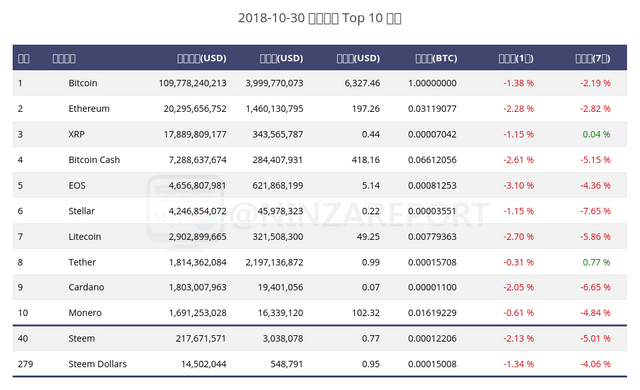Click the Litecoin name cell
The image size is (640, 390).
click(84, 237)
